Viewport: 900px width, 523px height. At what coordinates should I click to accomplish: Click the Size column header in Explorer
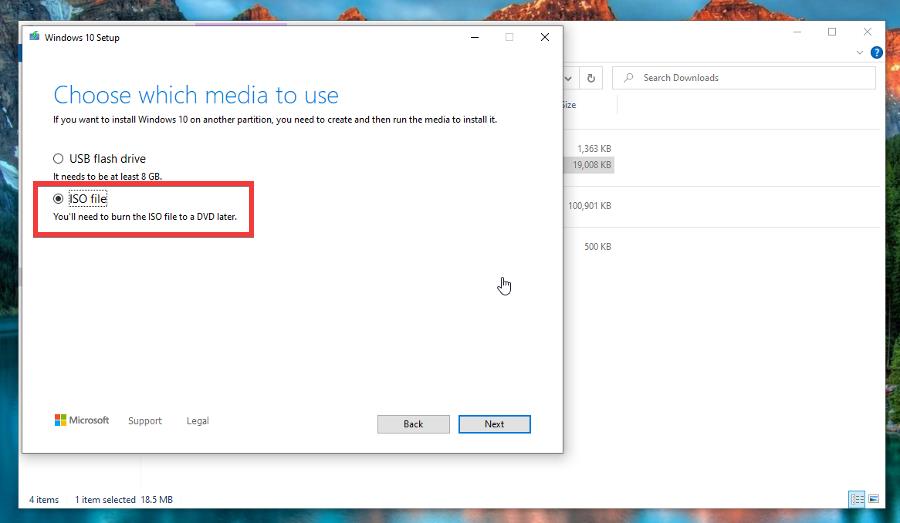click(x=569, y=104)
